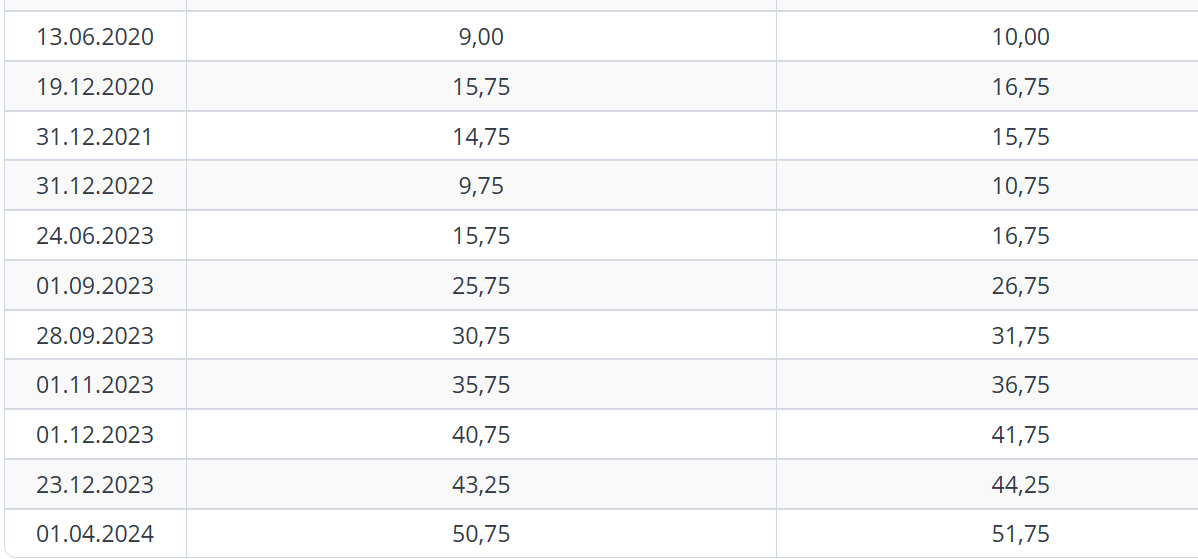Image resolution: width=1198 pixels, height=559 pixels.
Task: Click the 25,75 rate value
Action: [481, 285]
